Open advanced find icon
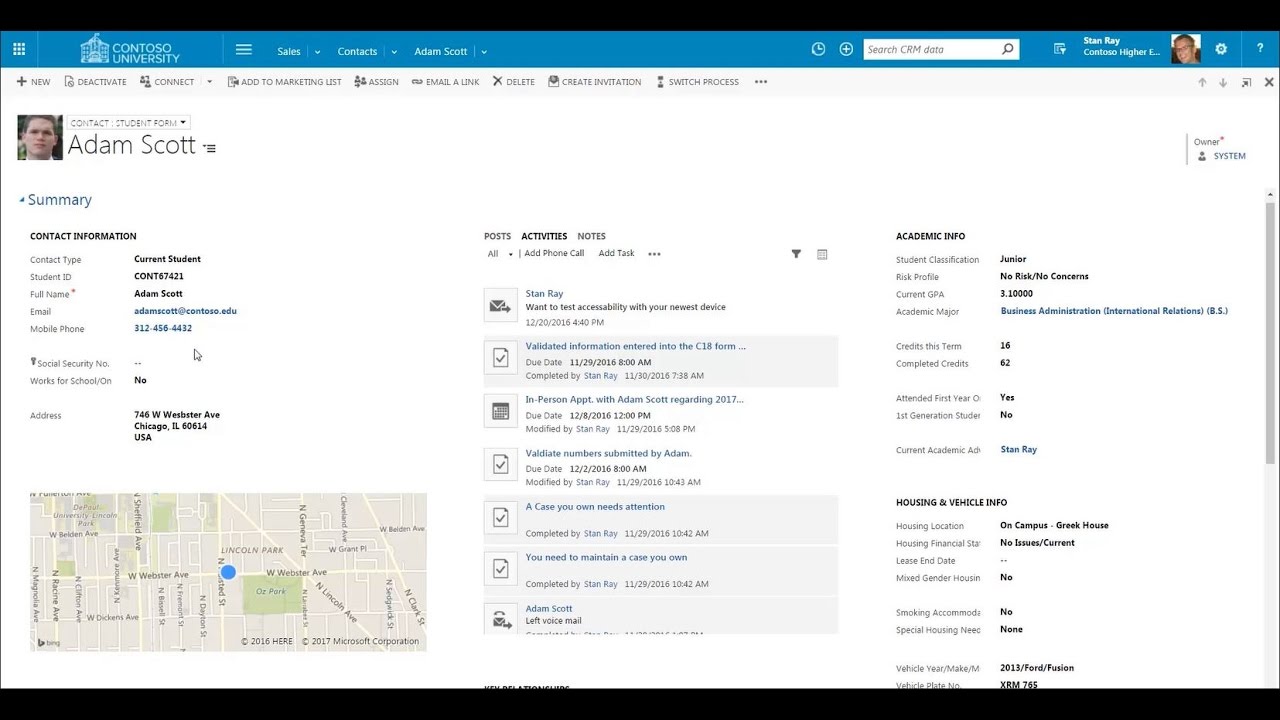Image resolution: width=1280 pixels, height=720 pixels. coord(1060,49)
